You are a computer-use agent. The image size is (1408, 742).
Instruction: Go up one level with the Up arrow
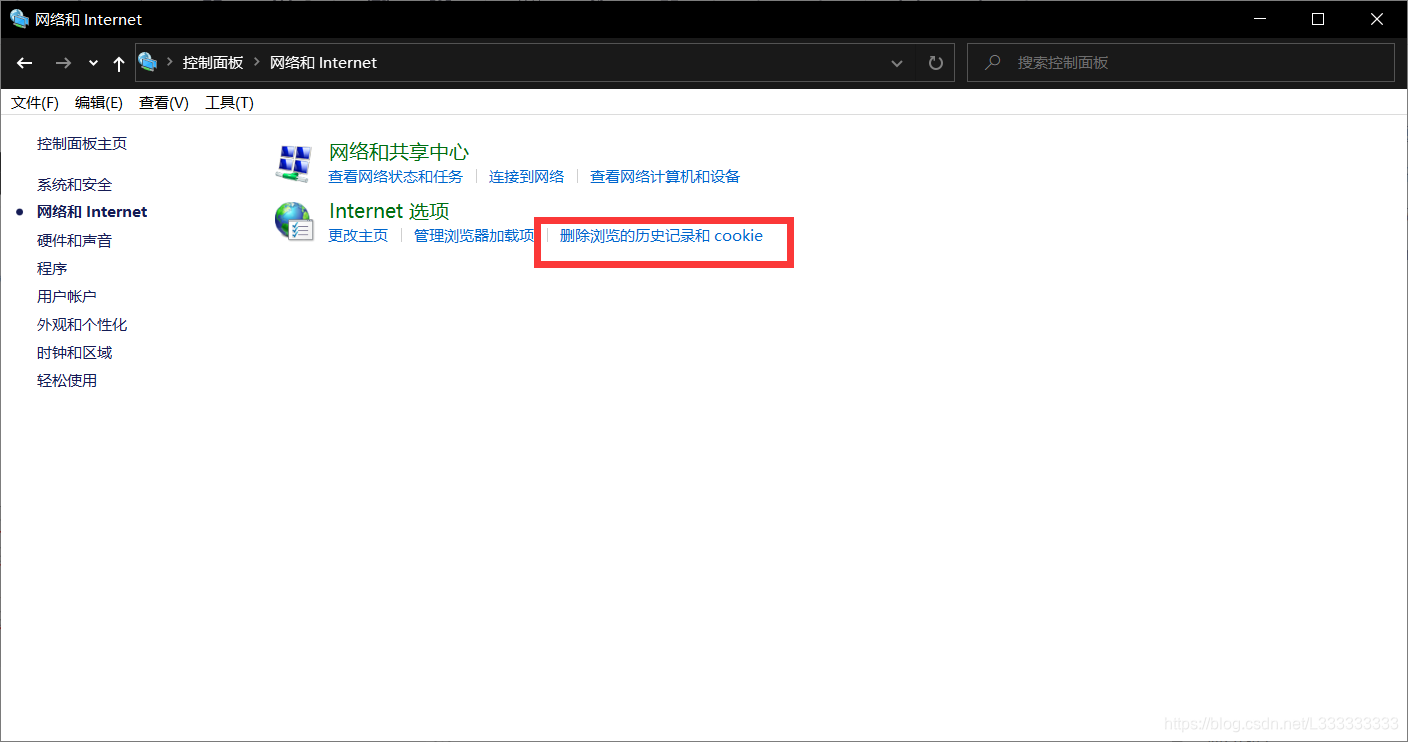[119, 63]
